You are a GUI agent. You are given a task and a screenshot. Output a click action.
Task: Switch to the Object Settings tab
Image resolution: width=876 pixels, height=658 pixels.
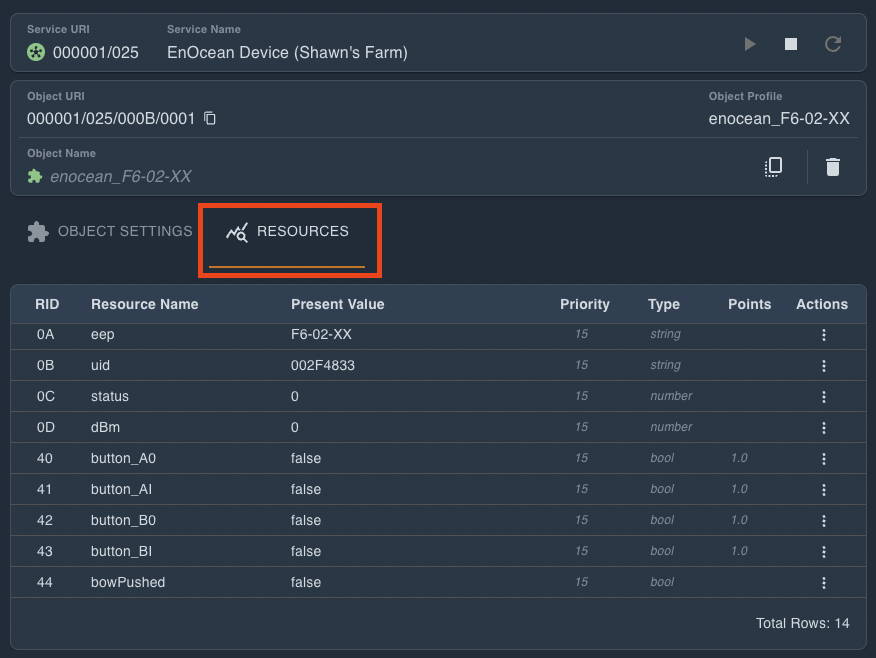(109, 231)
